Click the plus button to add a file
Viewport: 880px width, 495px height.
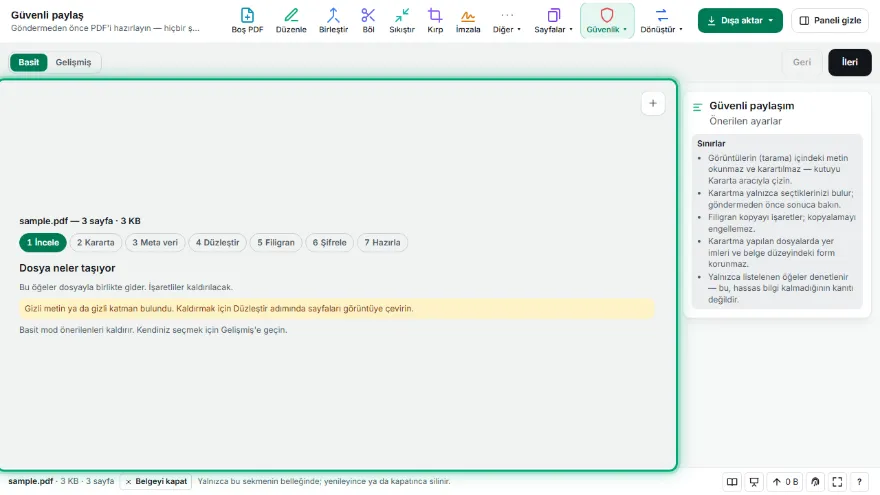653,103
